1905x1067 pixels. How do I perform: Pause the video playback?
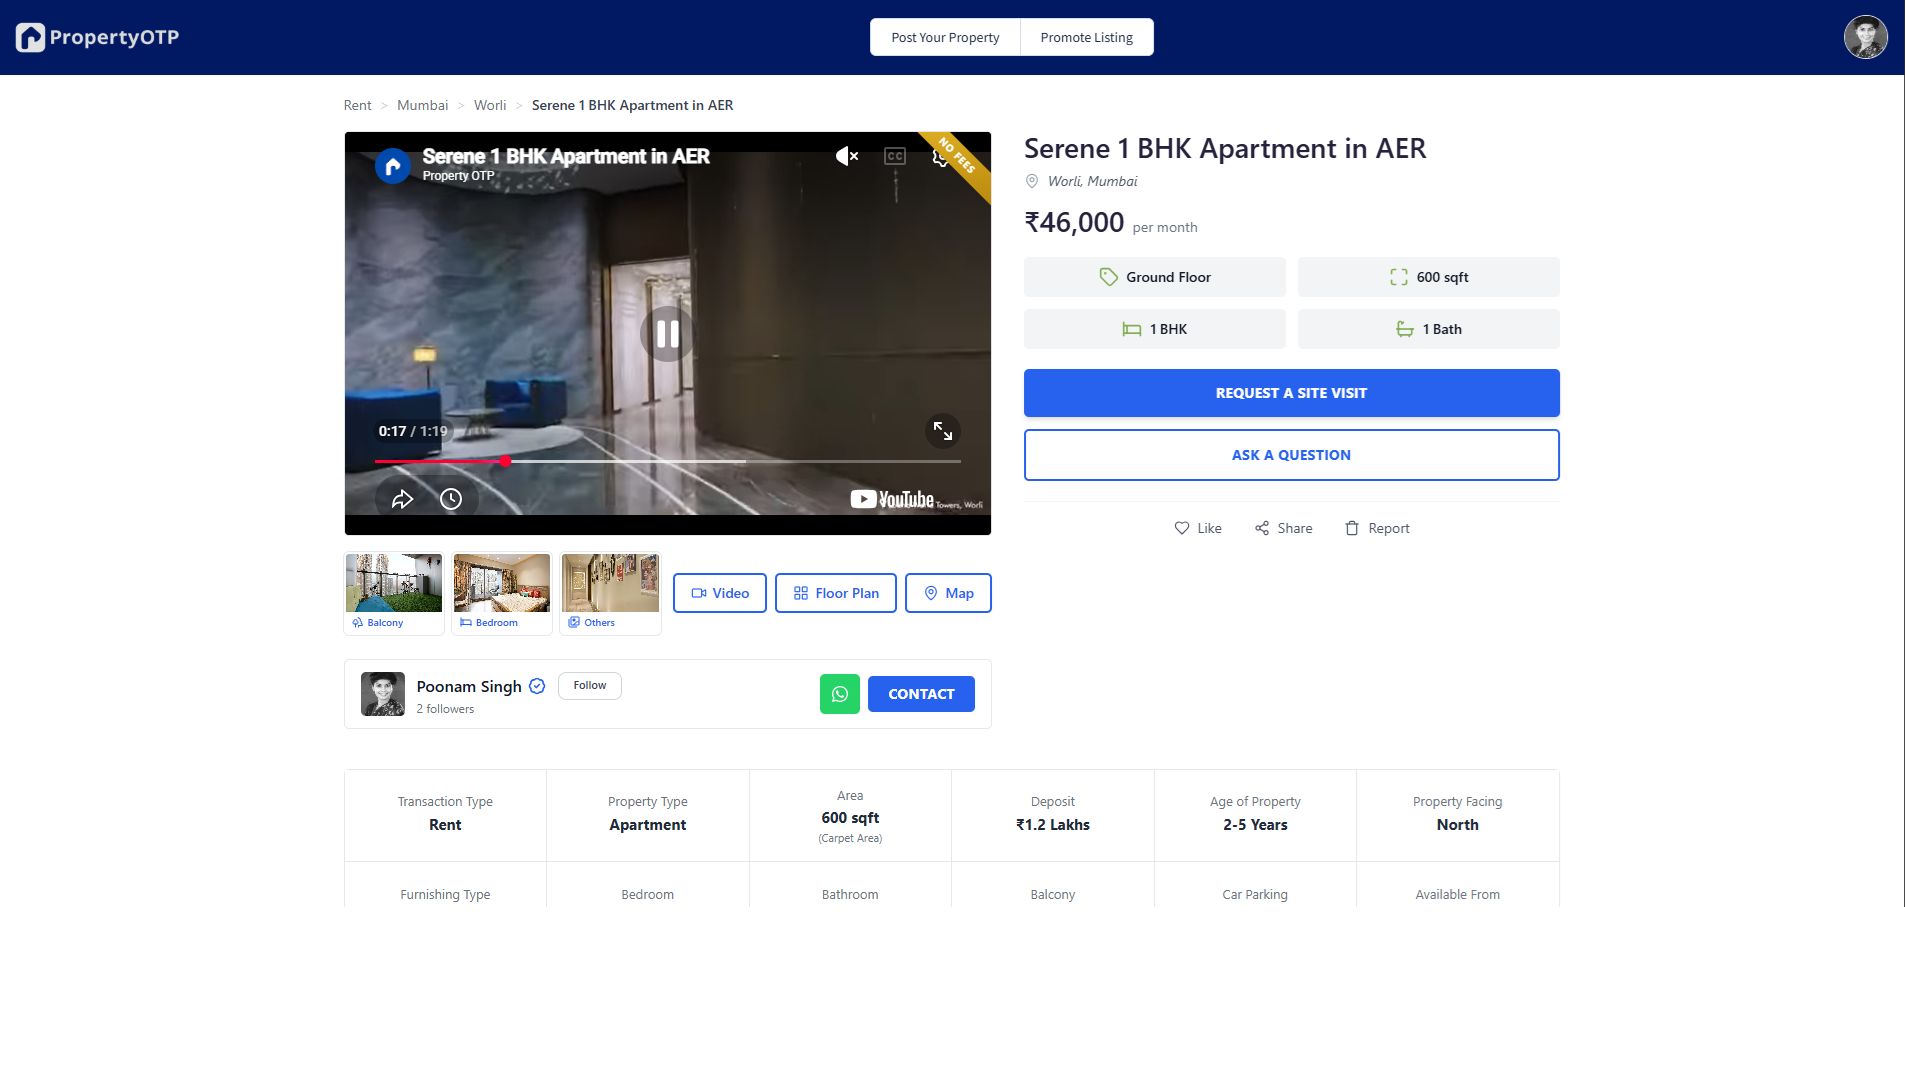(x=667, y=334)
